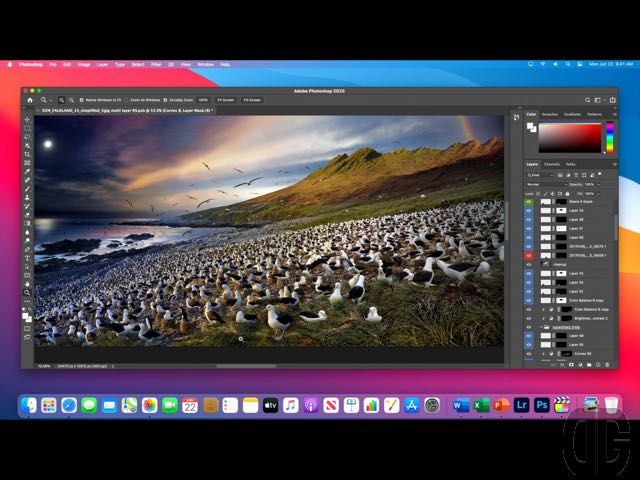Toggle Scrubby Zoom checkbox
The width and height of the screenshot is (640, 480).
coord(165,100)
